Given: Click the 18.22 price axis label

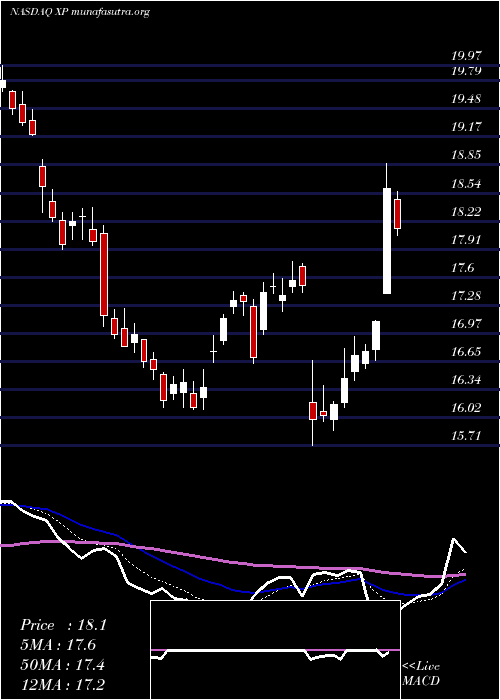Looking at the screenshot, I should click(x=467, y=211).
